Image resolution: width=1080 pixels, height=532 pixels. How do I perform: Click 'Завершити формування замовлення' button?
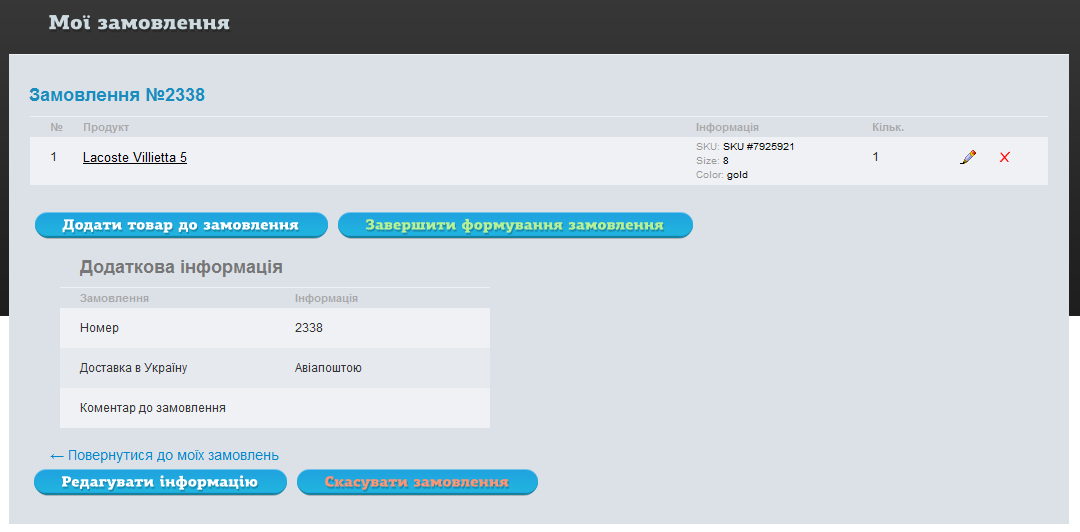(x=515, y=225)
